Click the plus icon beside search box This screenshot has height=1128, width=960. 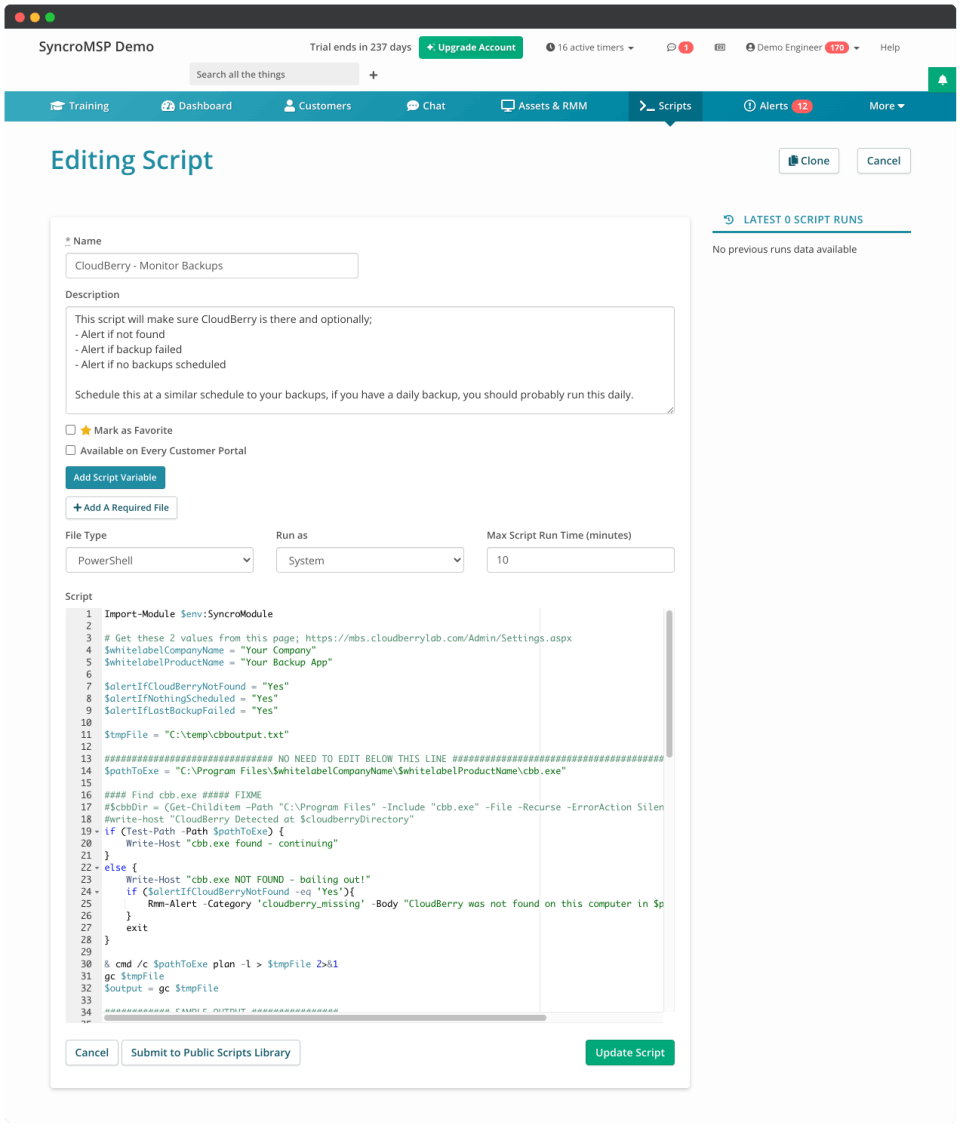pos(373,75)
